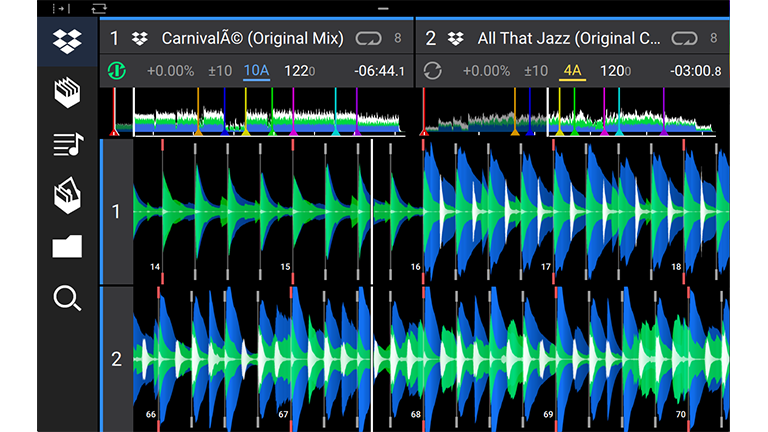Click the green sync icon on deck 1
This screenshot has height=432, width=768.
point(118,71)
